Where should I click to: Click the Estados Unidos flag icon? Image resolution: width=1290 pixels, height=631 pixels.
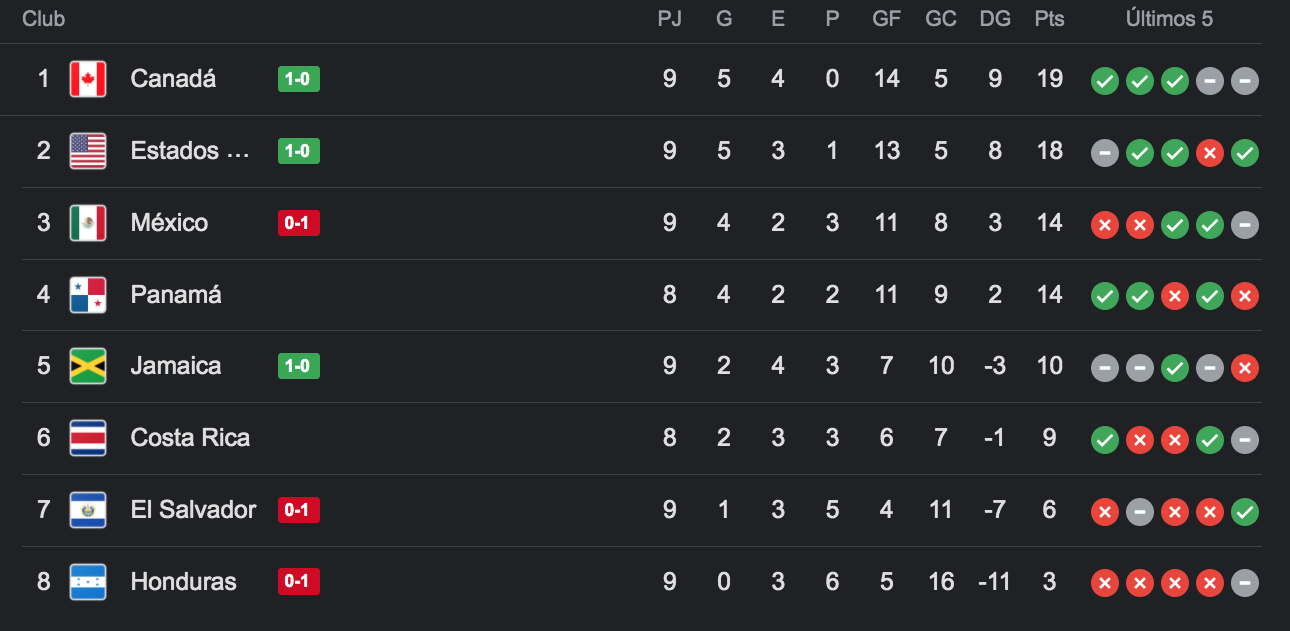88,151
